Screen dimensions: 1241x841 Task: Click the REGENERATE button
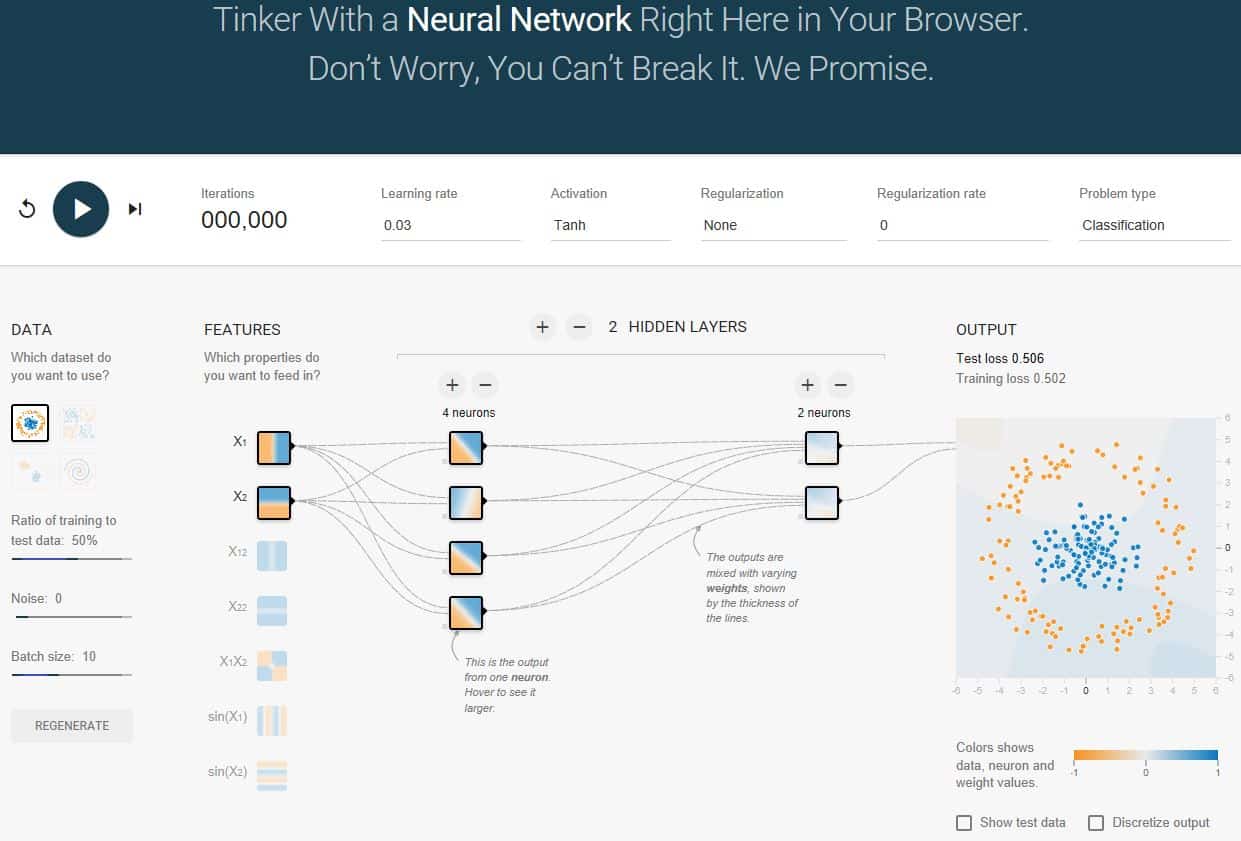pyautogui.click(x=72, y=726)
